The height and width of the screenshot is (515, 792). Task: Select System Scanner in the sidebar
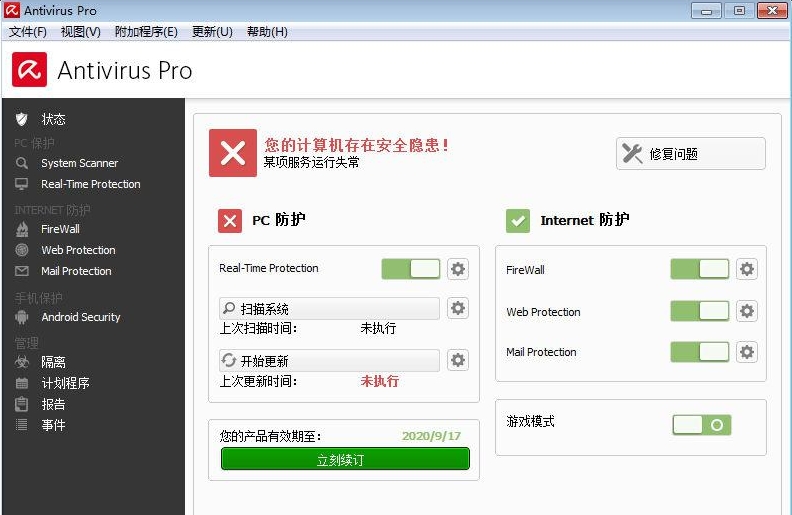coord(79,163)
